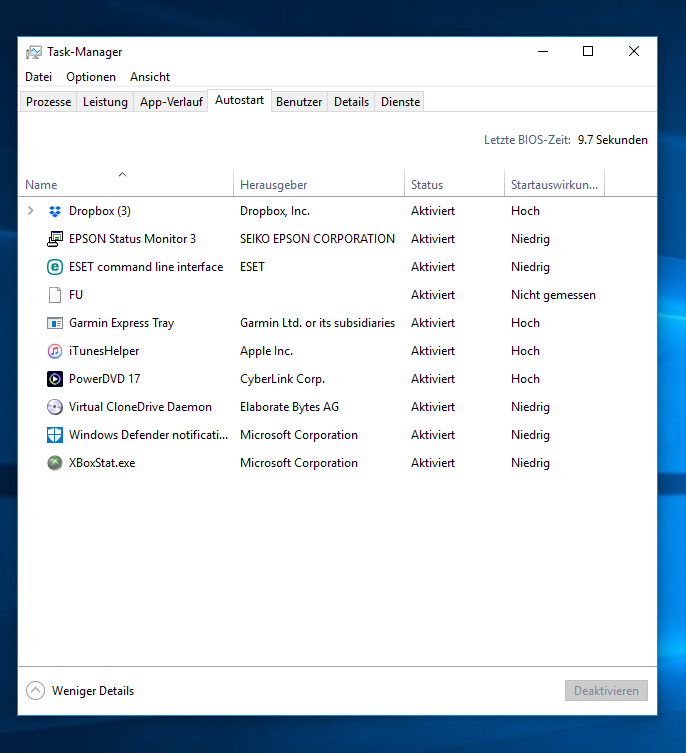Click the Task-Manager title bar icon
686x753 pixels.
pos(34,52)
